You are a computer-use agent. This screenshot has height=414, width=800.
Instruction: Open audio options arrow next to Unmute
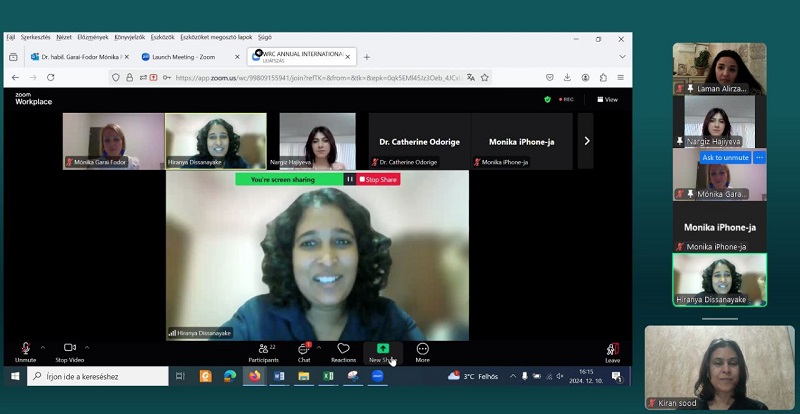coord(42,348)
